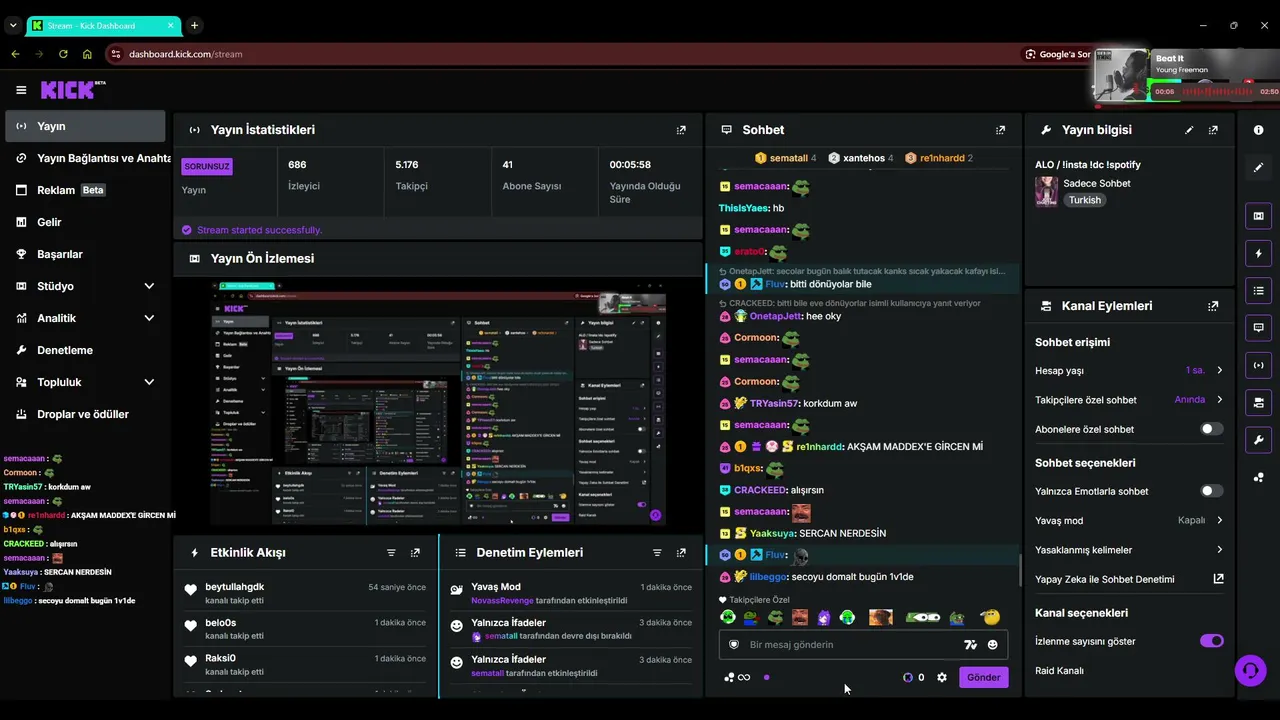Open chat settings gear next to Gönder
Image resolution: width=1280 pixels, height=720 pixels.
[x=942, y=677]
